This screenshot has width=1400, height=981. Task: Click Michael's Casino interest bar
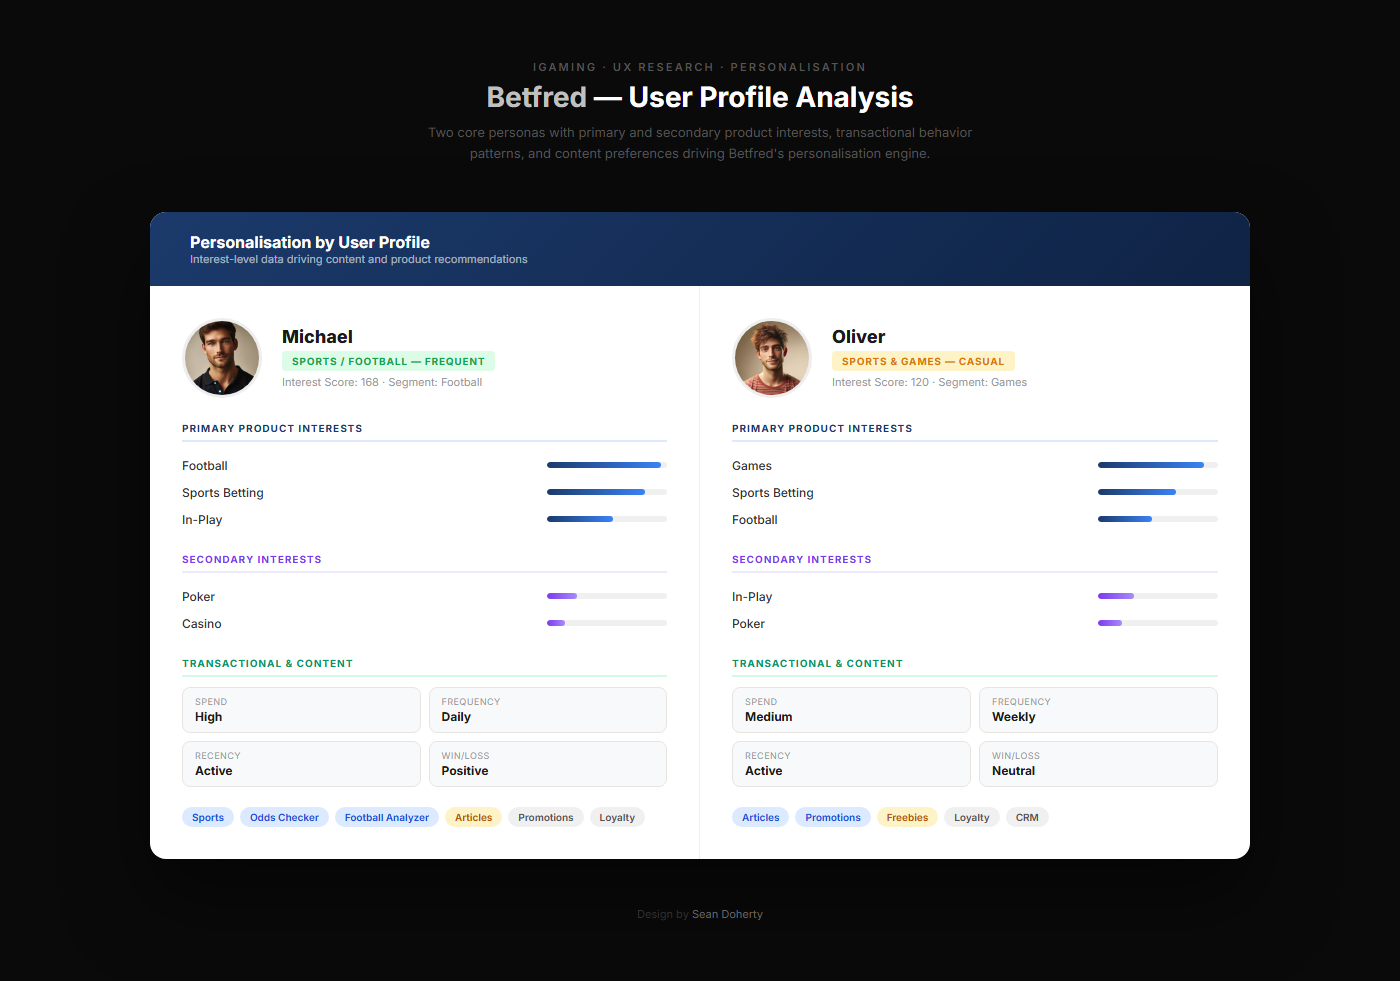[606, 623]
